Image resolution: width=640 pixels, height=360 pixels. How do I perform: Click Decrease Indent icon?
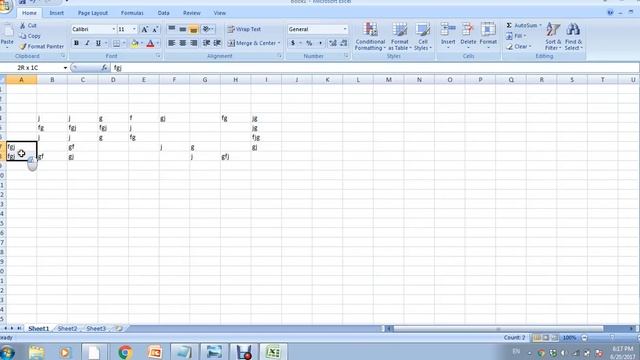(x=207, y=43)
